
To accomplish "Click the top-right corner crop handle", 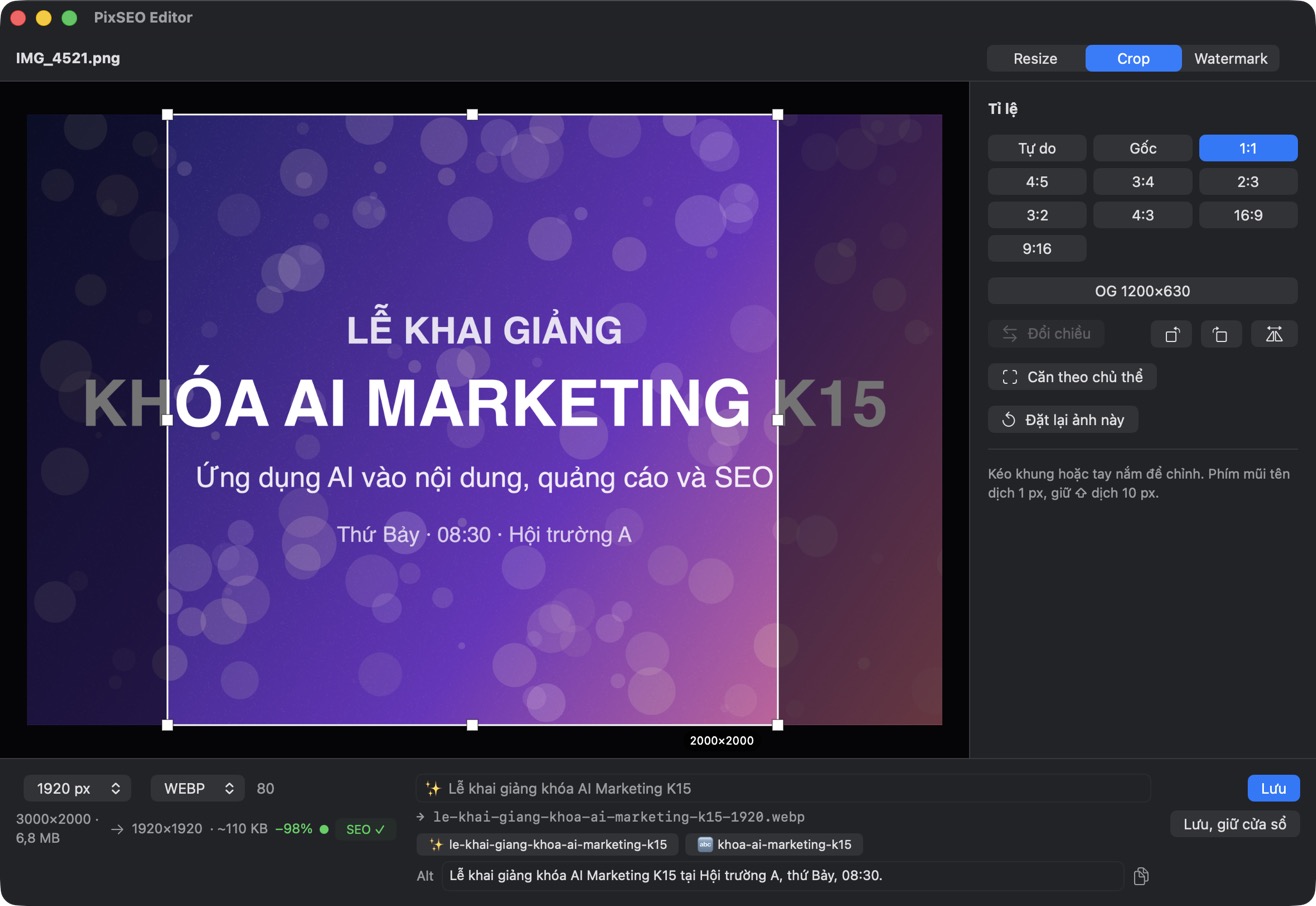I will (x=778, y=114).
